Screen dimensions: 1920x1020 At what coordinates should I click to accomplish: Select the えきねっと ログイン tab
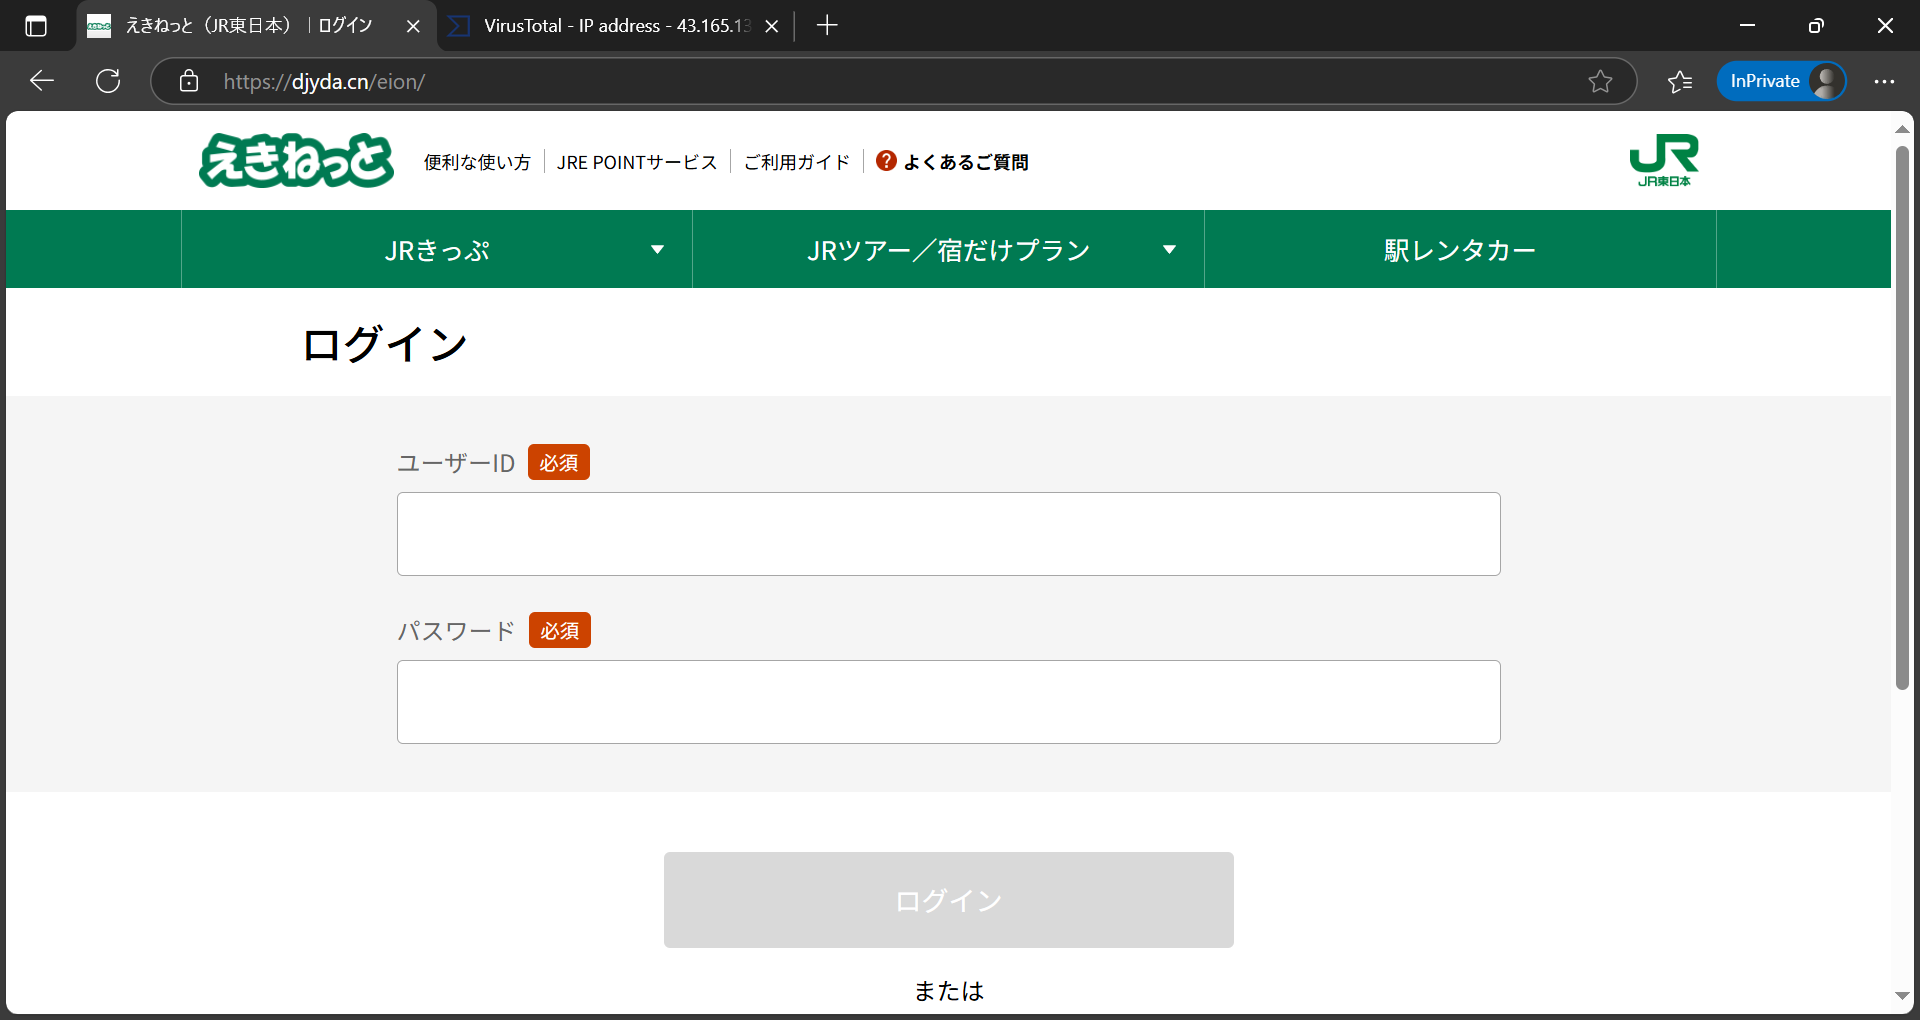256,26
